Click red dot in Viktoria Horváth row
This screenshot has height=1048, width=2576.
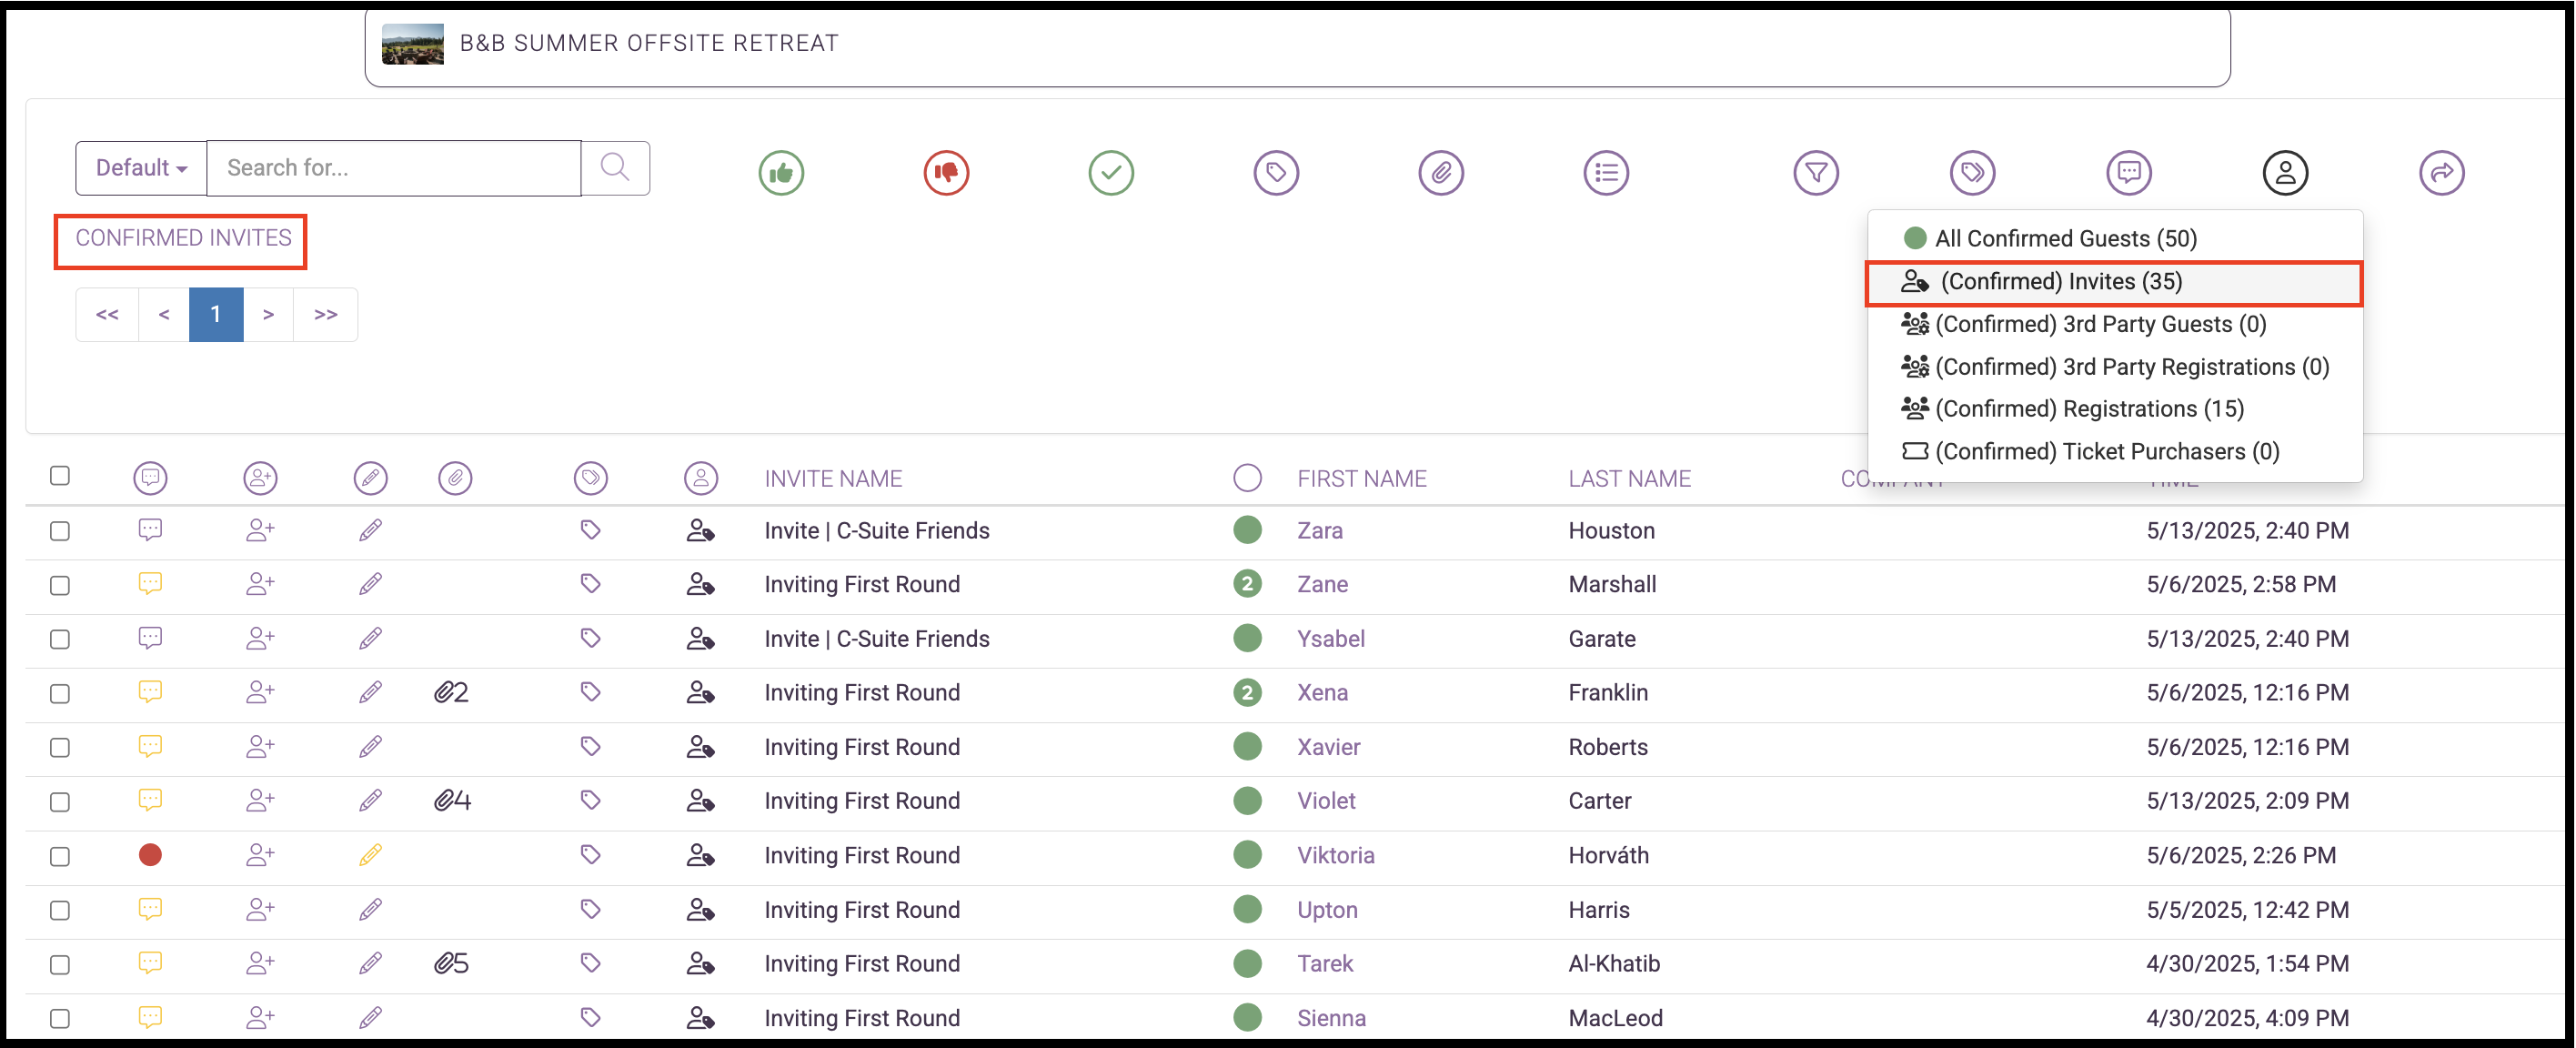pos(150,855)
